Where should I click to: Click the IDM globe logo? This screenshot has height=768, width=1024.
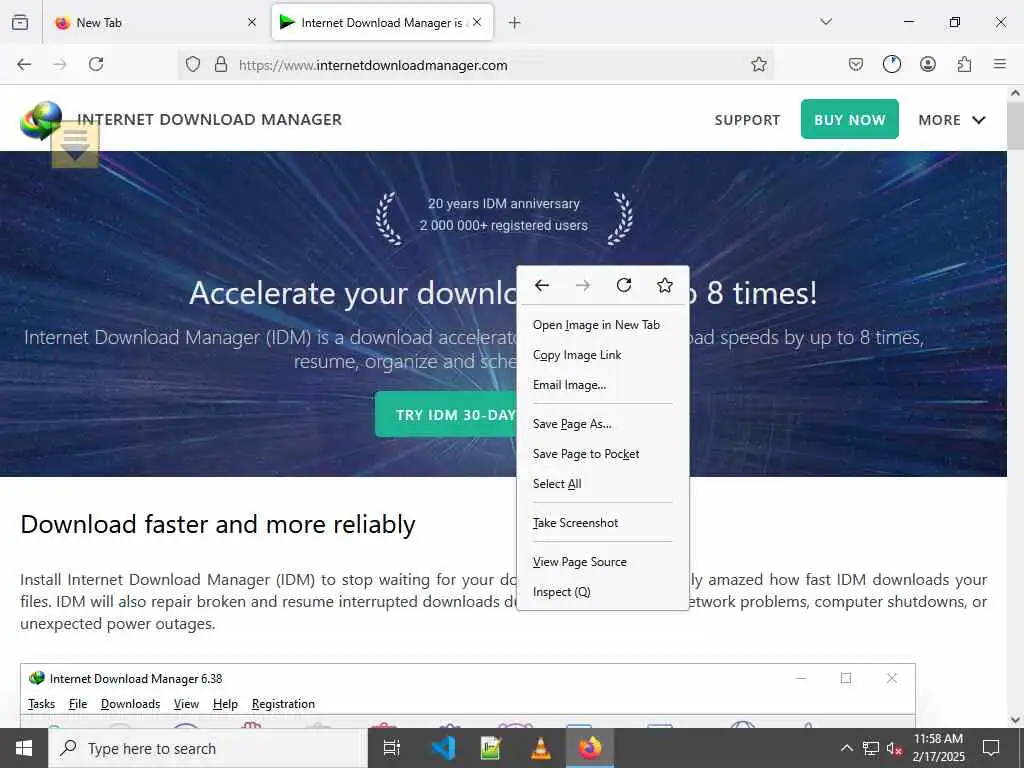(40, 120)
